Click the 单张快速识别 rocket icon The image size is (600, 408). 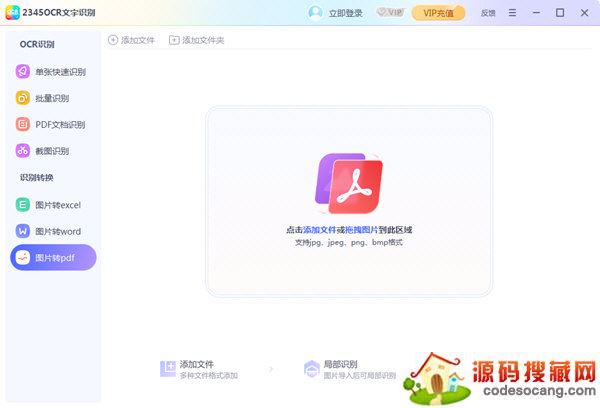tap(23, 72)
